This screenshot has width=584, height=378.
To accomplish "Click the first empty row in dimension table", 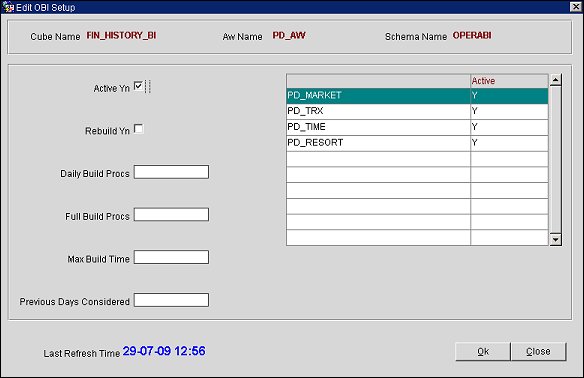I will point(417,159).
